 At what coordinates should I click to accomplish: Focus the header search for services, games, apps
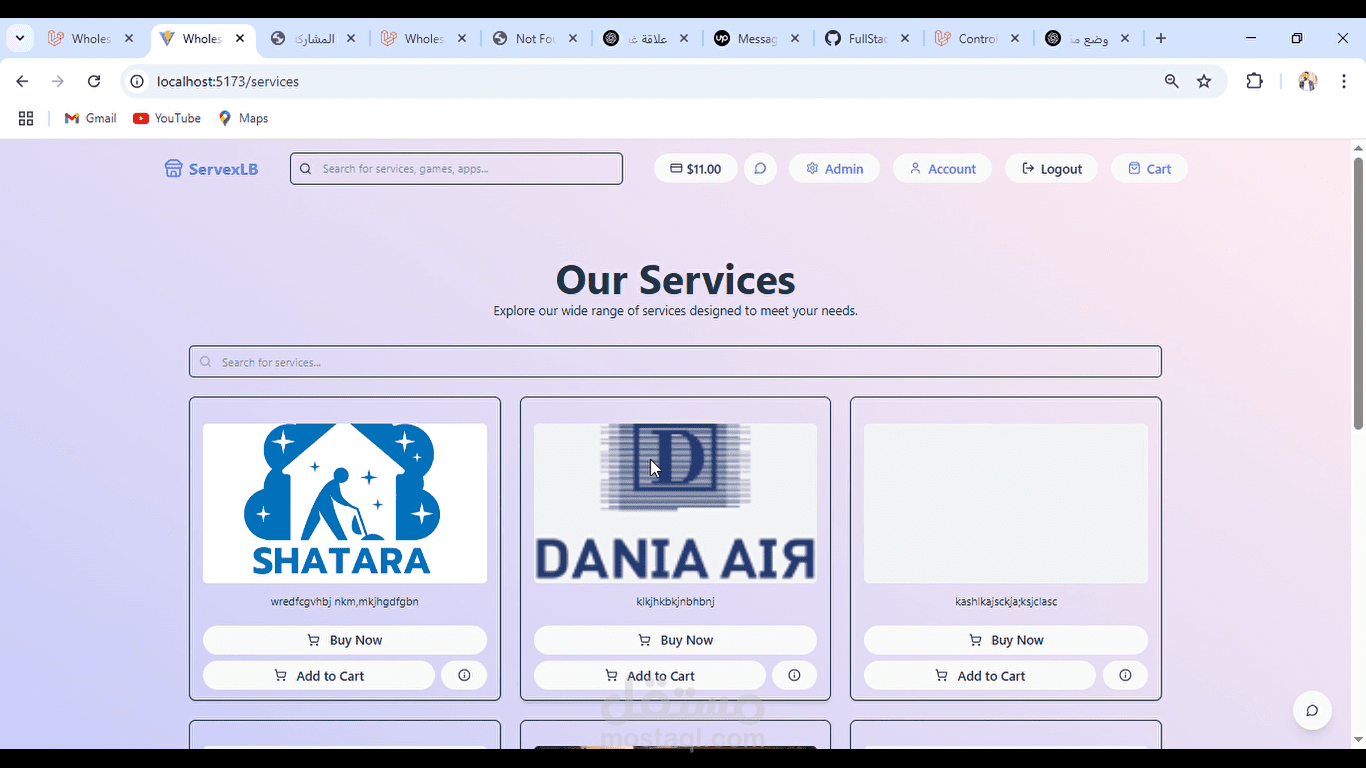click(x=456, y=168)
